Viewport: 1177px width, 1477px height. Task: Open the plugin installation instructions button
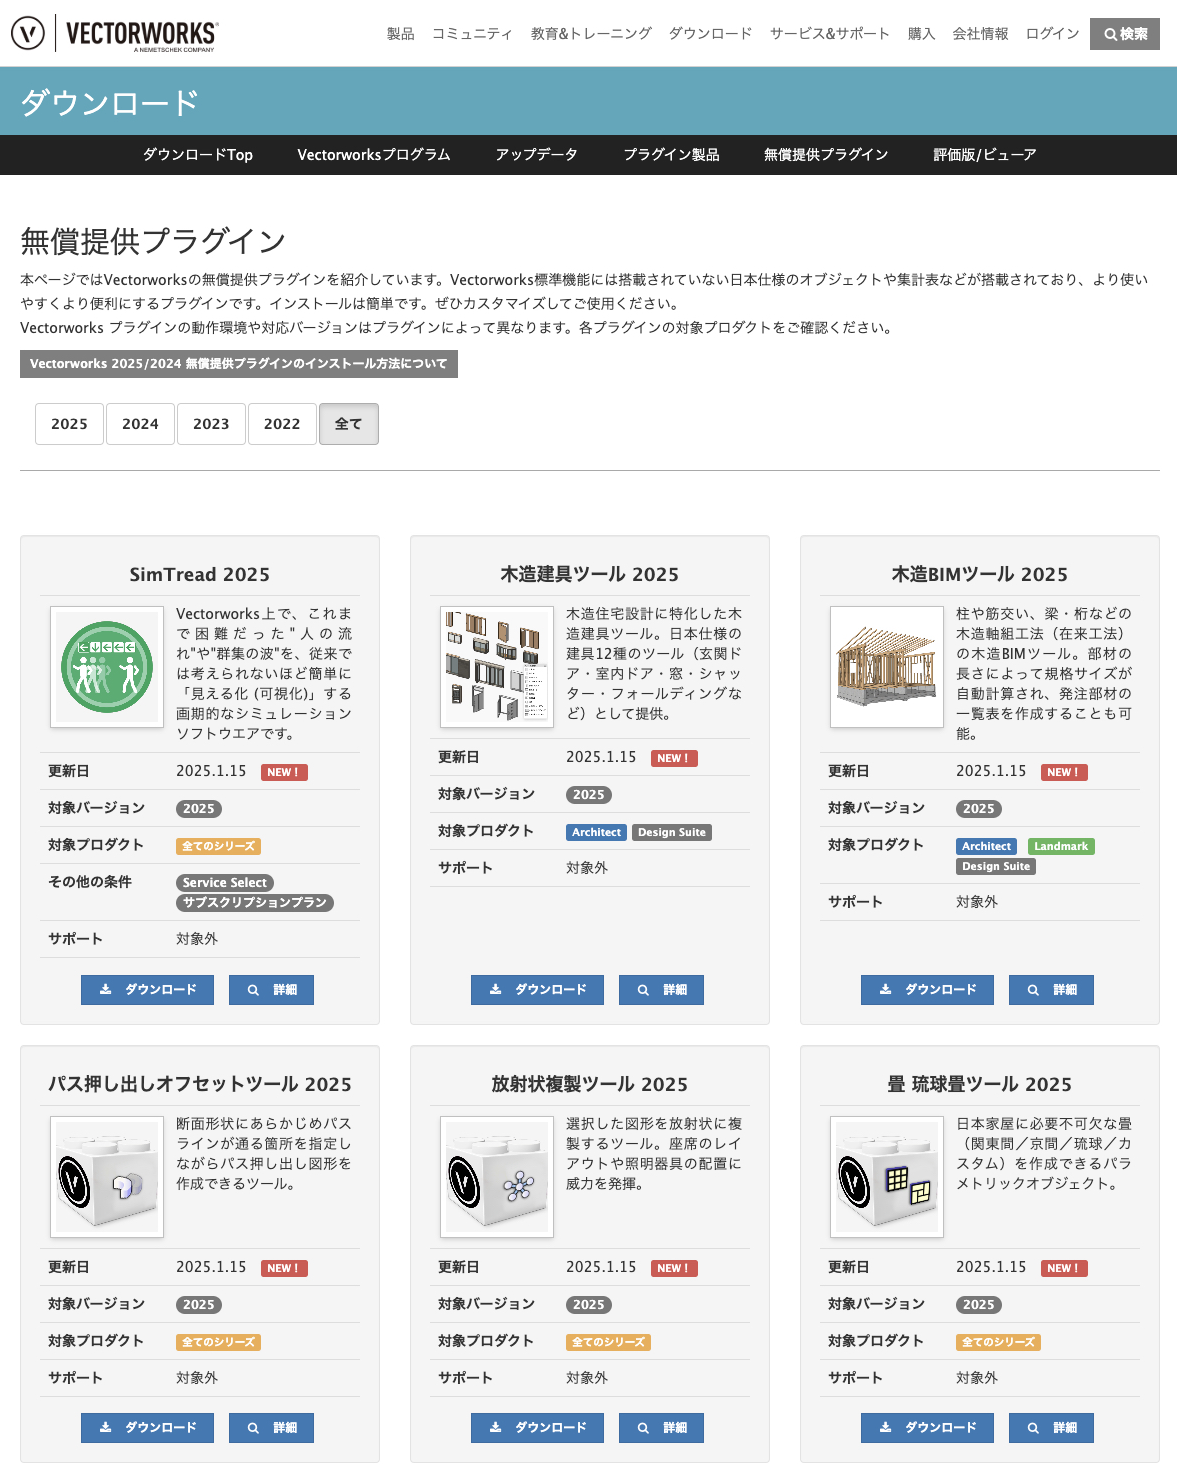[239, 364]
